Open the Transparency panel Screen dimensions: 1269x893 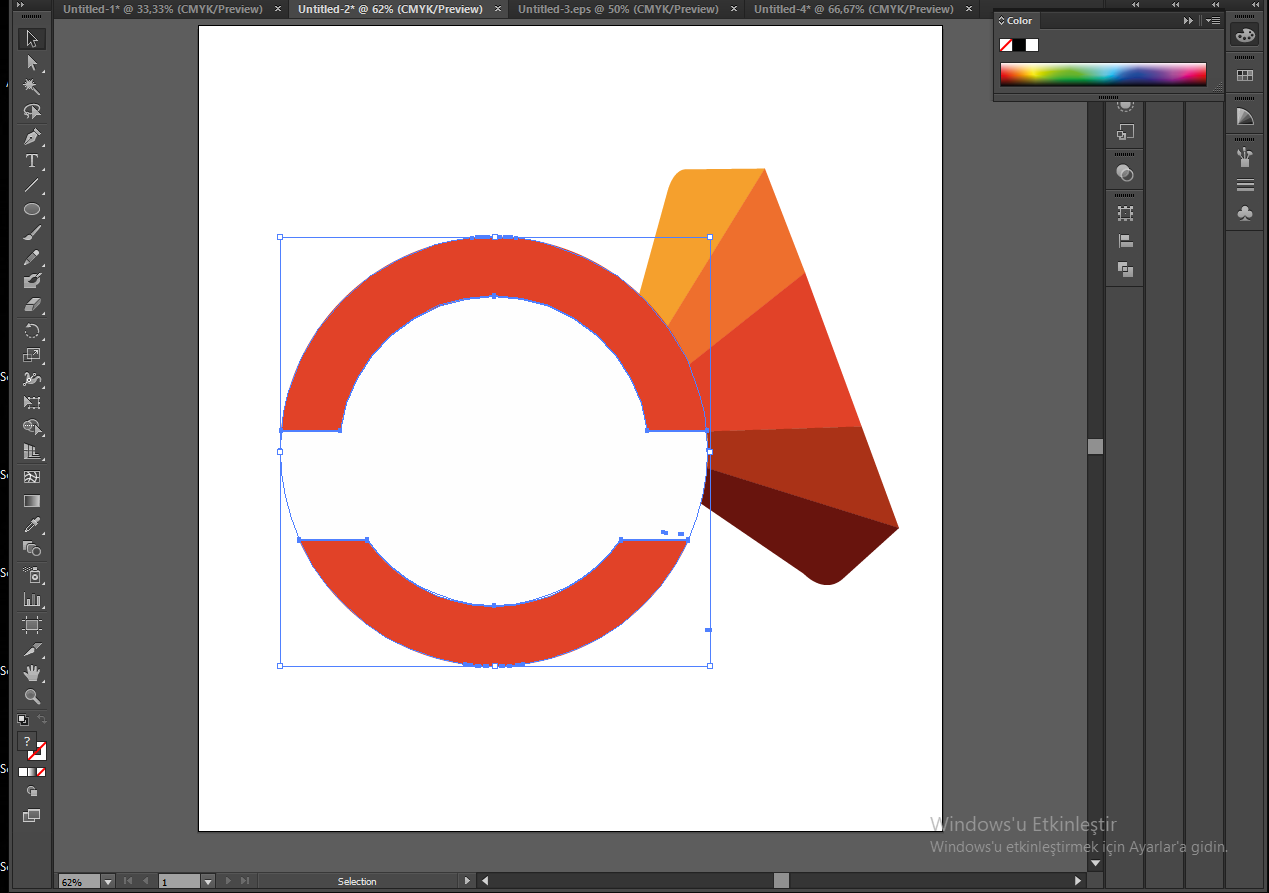[1125, 173]
